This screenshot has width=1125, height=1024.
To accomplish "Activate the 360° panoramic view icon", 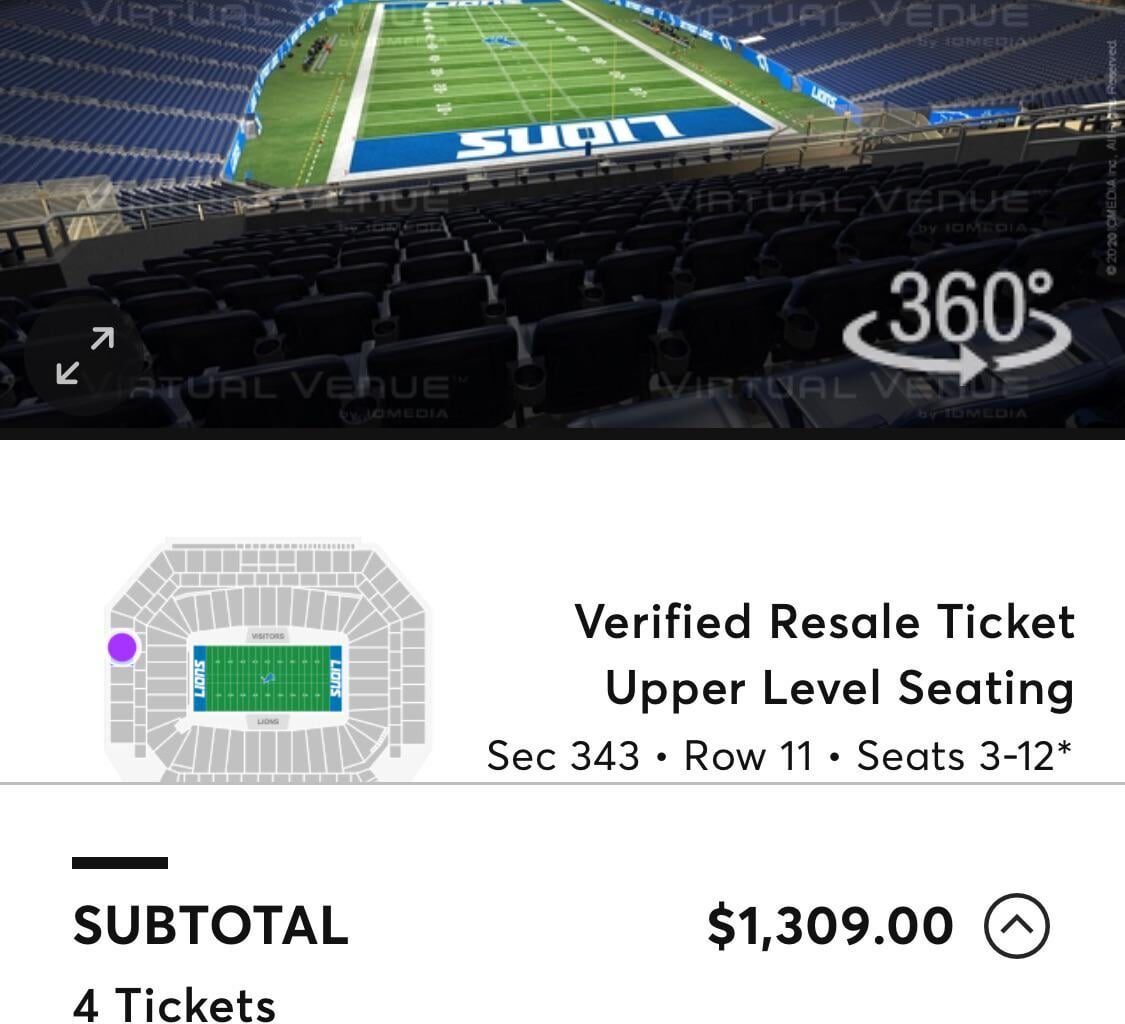I will [x=957, y=327].
